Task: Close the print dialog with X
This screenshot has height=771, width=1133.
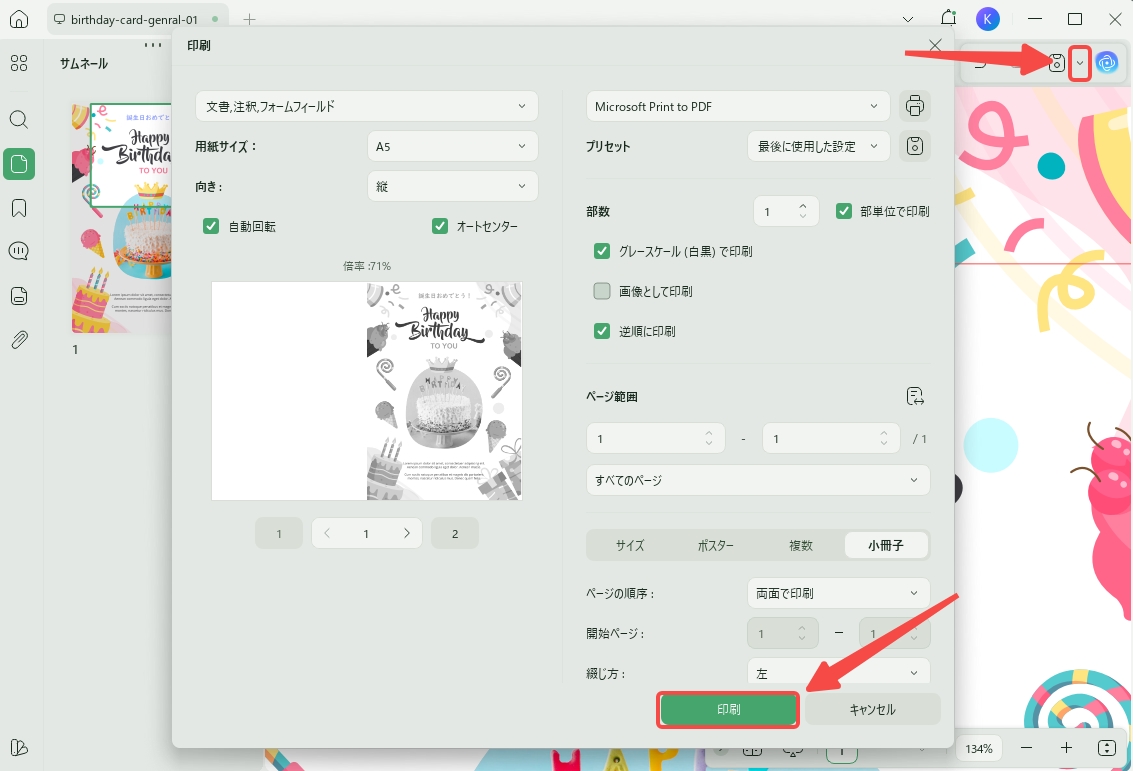Action: click(x=935, y=46)
